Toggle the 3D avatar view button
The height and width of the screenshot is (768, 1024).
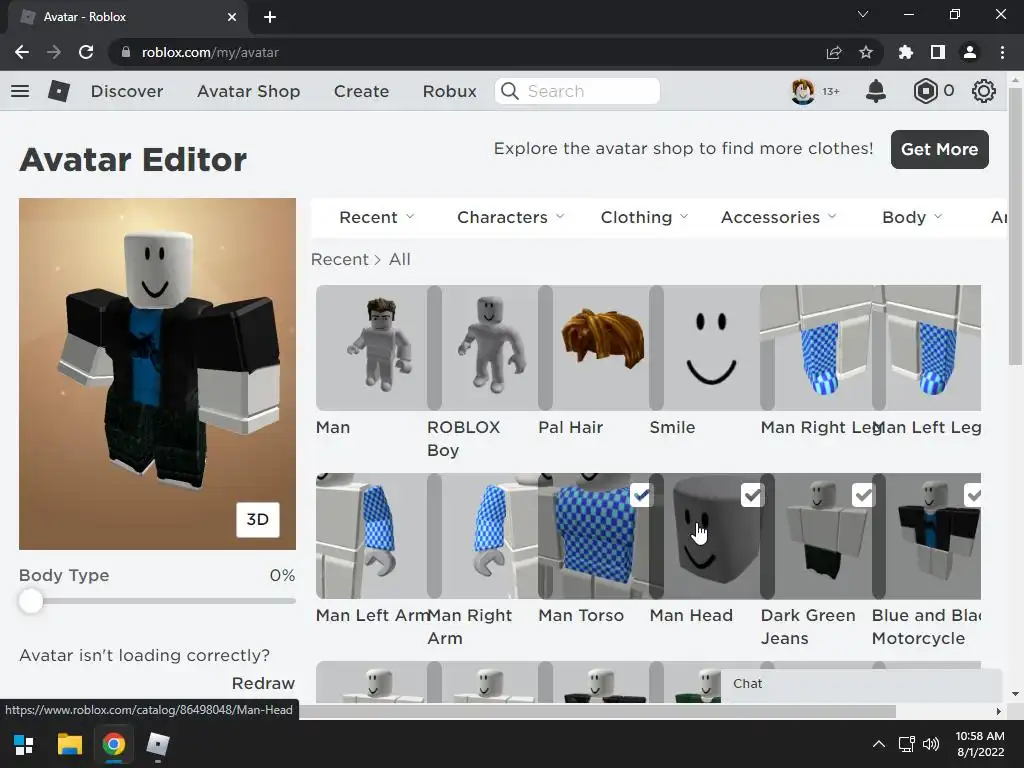pos(258,519)
